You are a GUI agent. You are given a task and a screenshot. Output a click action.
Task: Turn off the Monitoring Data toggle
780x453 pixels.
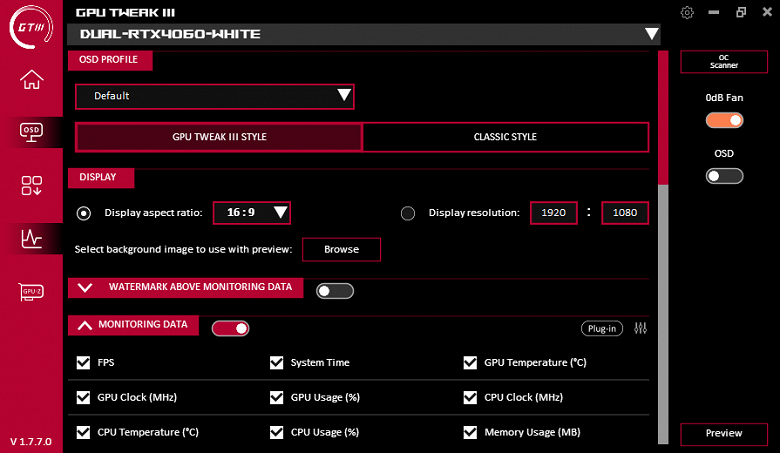230,328
